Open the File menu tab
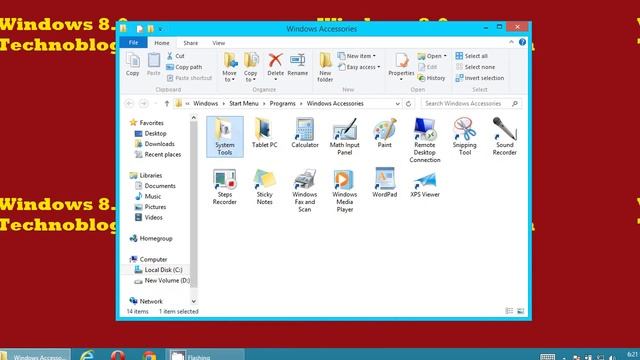Viewport: 640px width, 360px height. coord(133,42)
